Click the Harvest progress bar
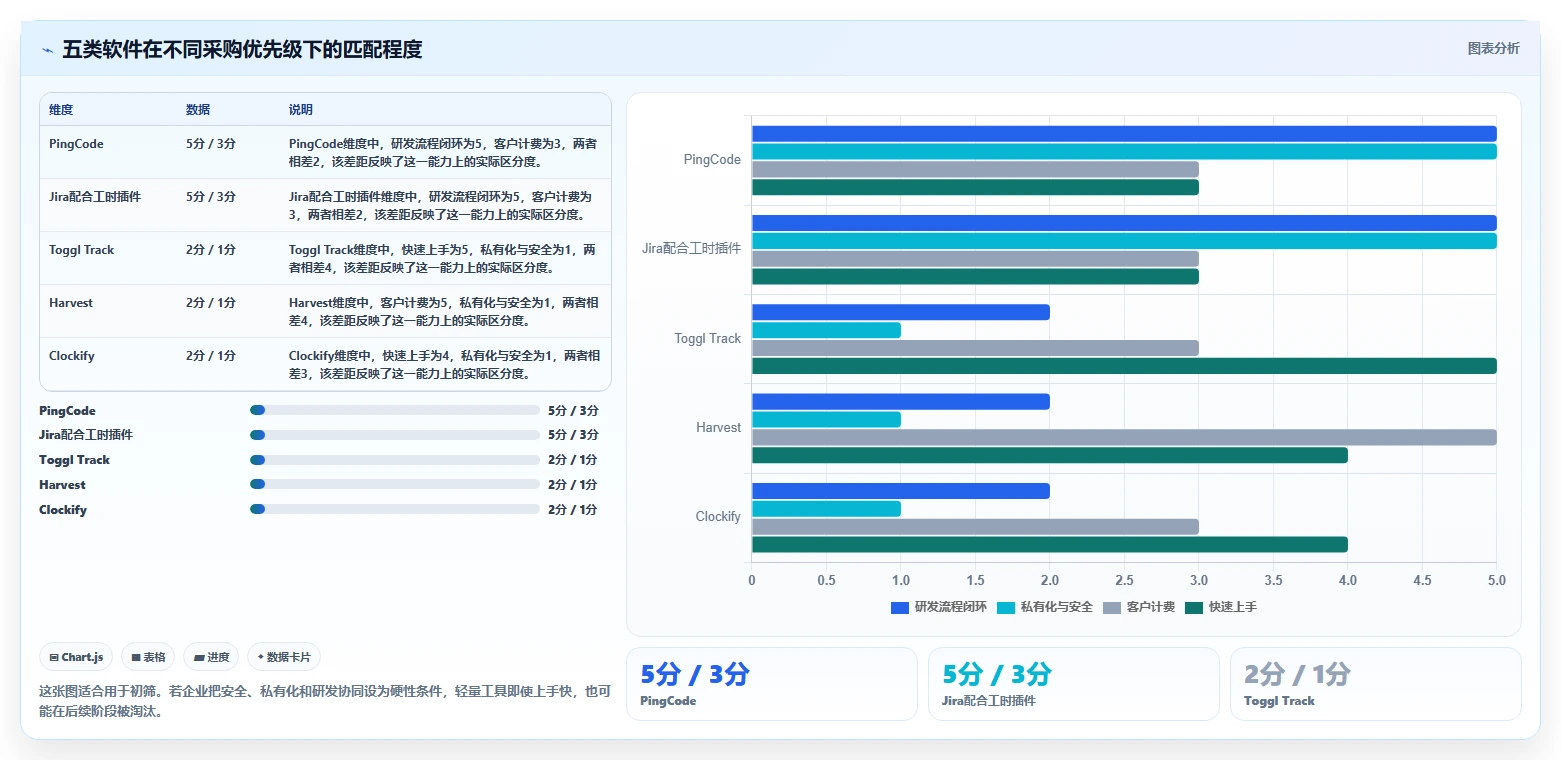The height and width of the screenshot is (760, 1561). 395,485
